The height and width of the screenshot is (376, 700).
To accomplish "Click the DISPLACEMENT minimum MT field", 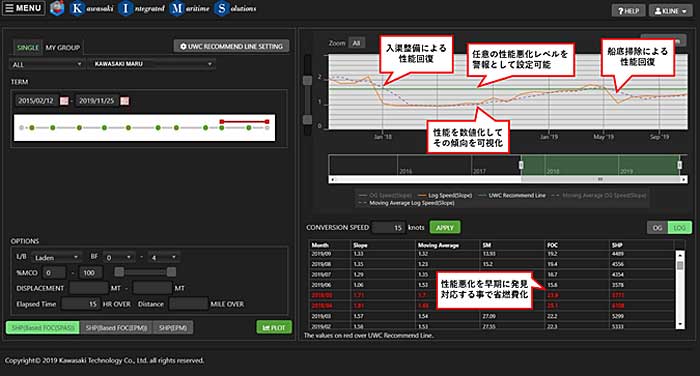I will [x=88, y=288].
